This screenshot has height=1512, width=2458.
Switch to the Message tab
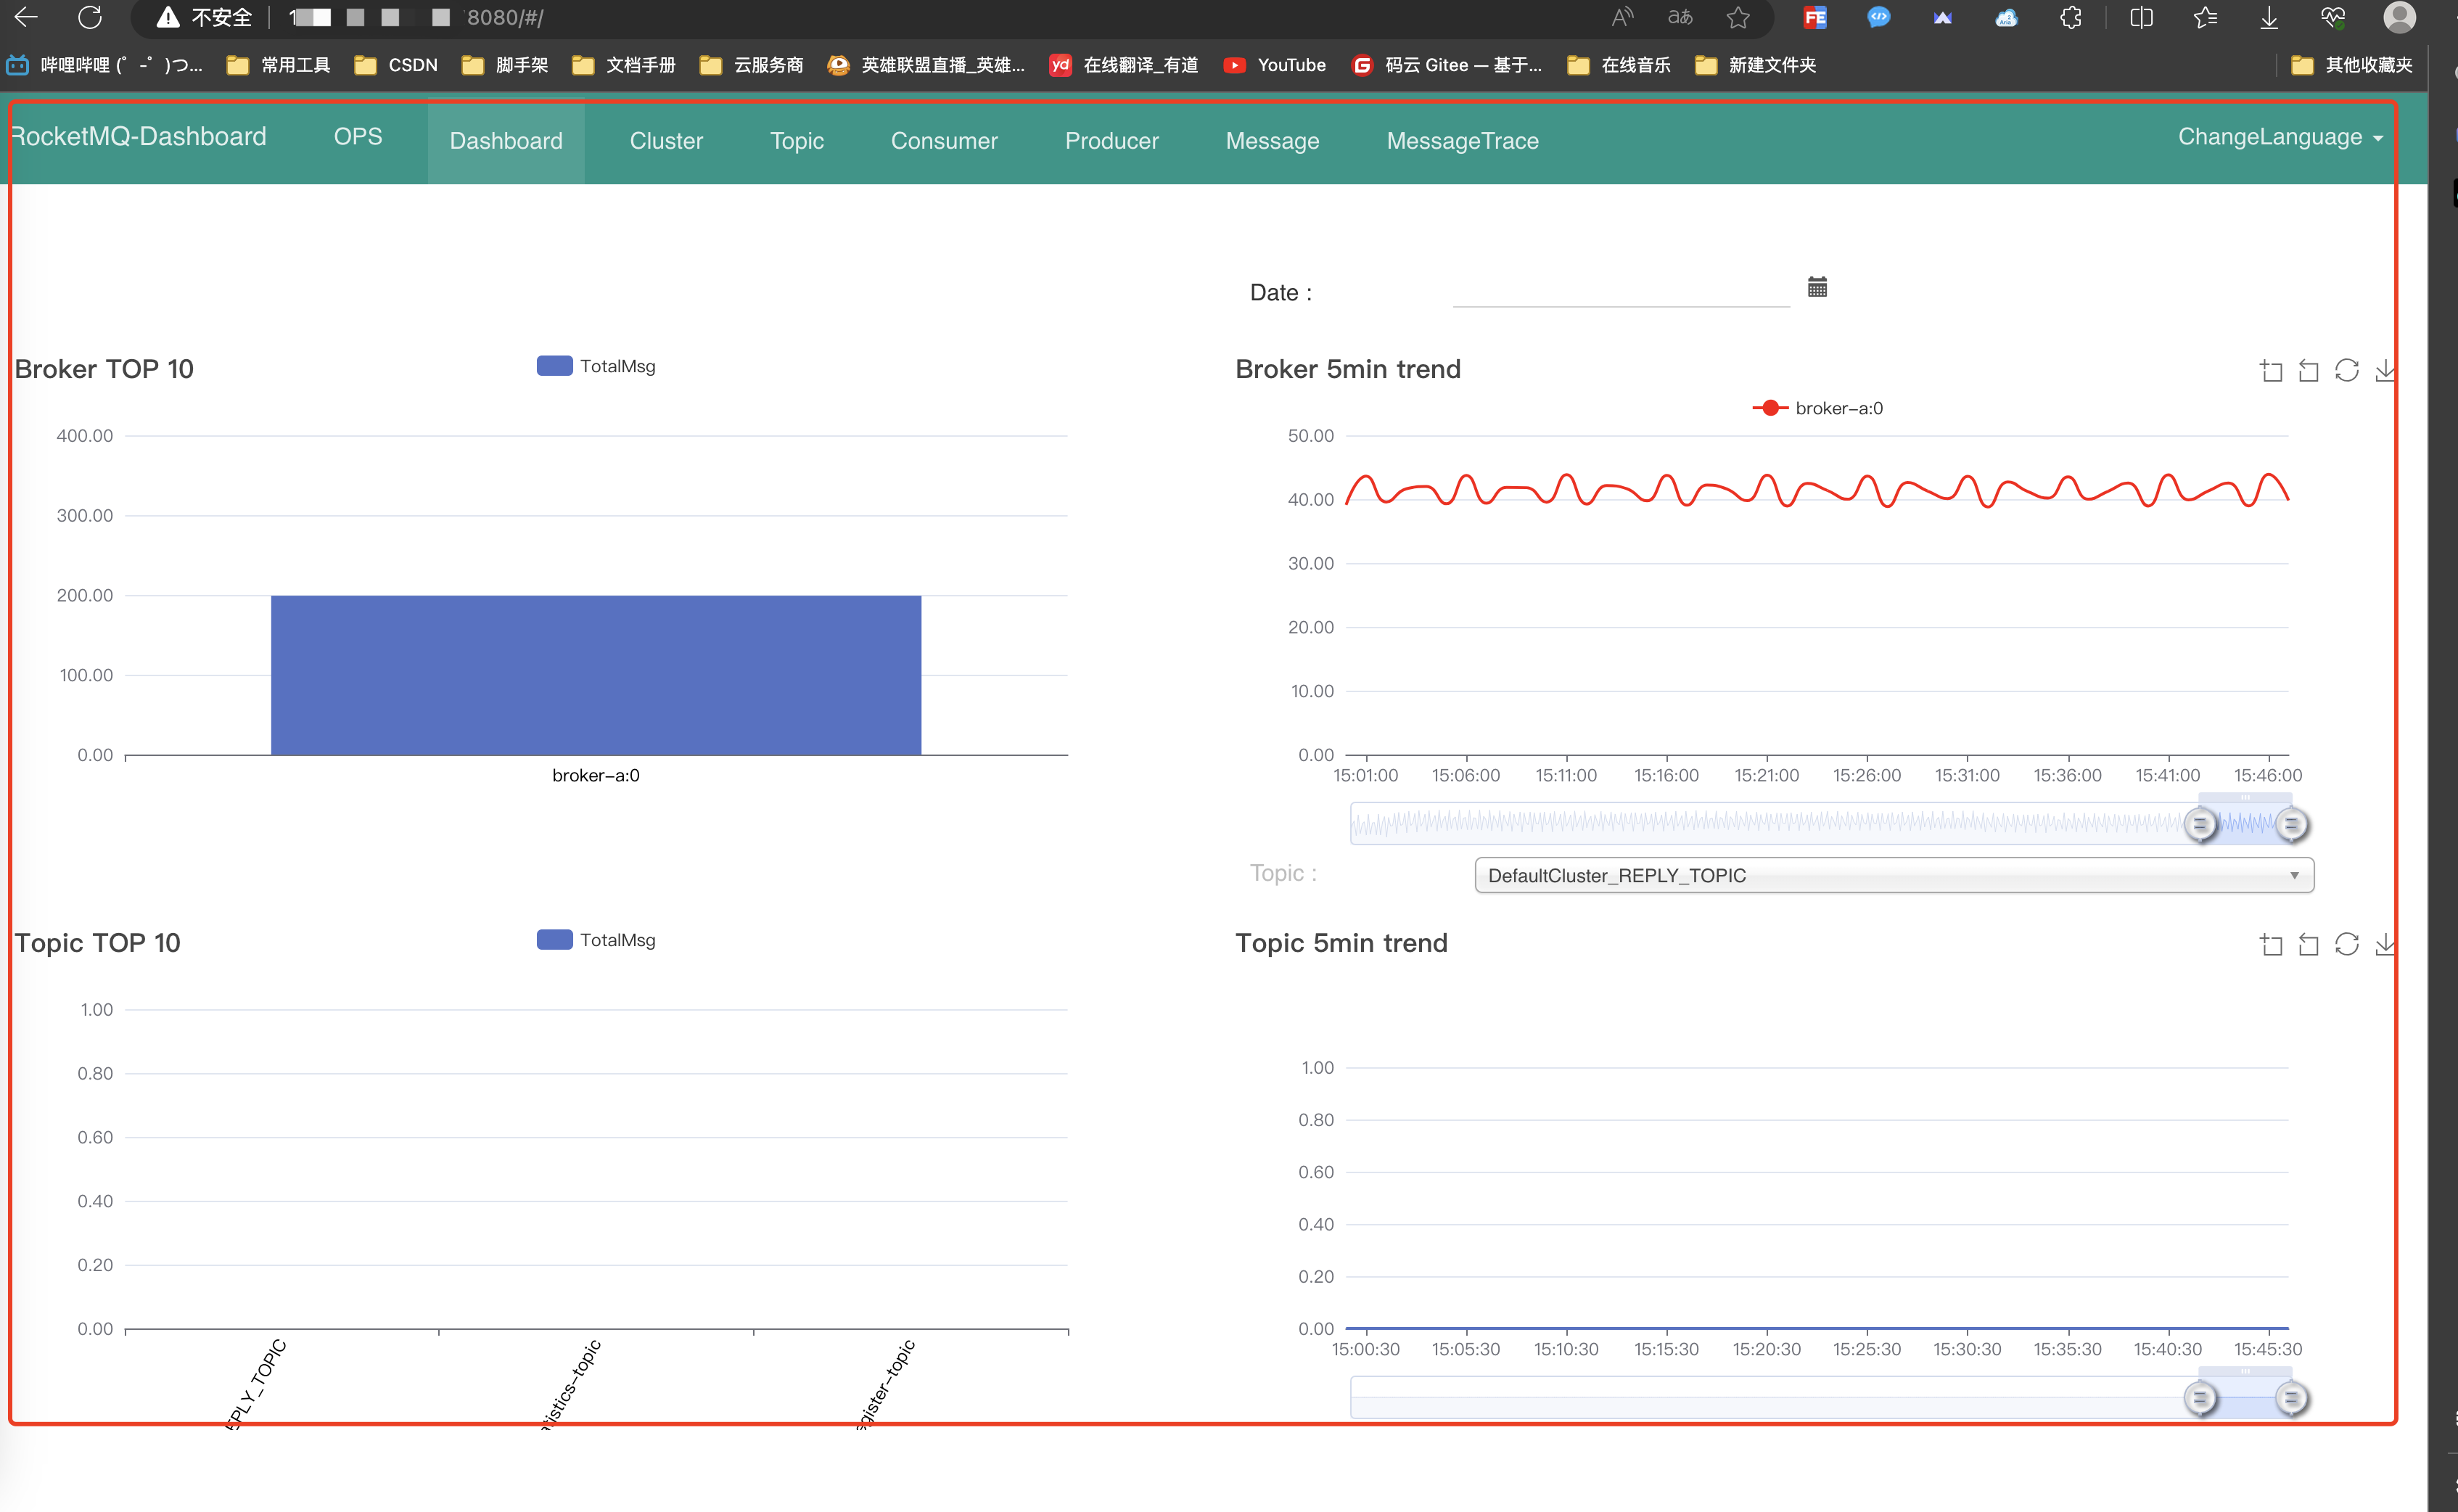coord(1272,141)
